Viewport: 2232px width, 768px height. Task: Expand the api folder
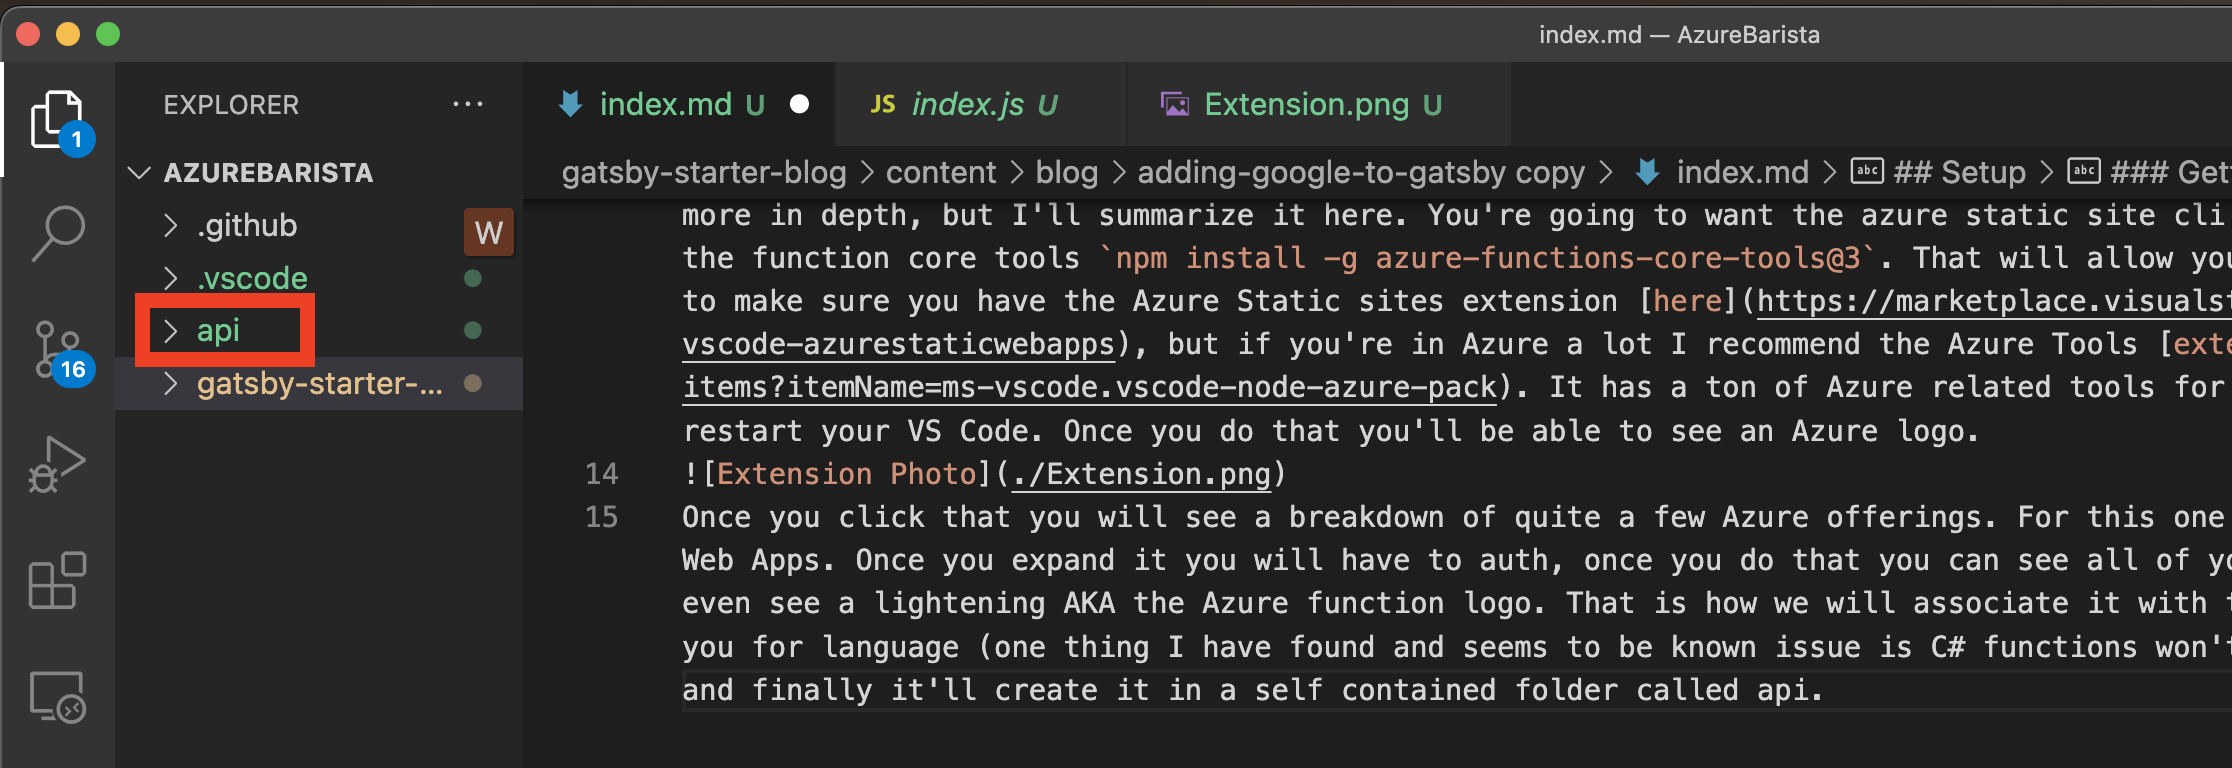[218, 331]
